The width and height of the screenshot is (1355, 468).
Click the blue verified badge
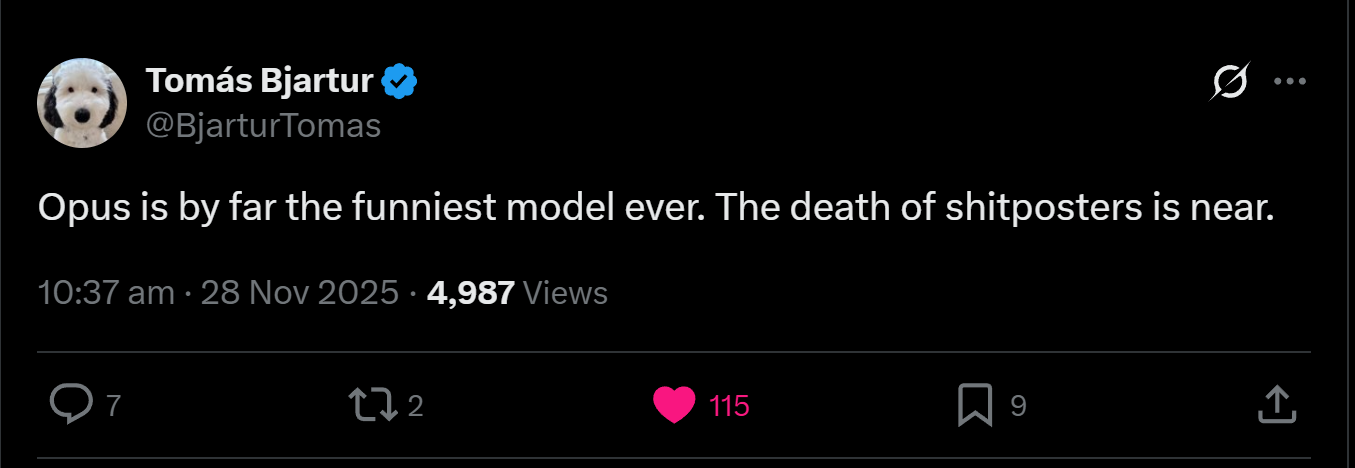tap(401, 81)
